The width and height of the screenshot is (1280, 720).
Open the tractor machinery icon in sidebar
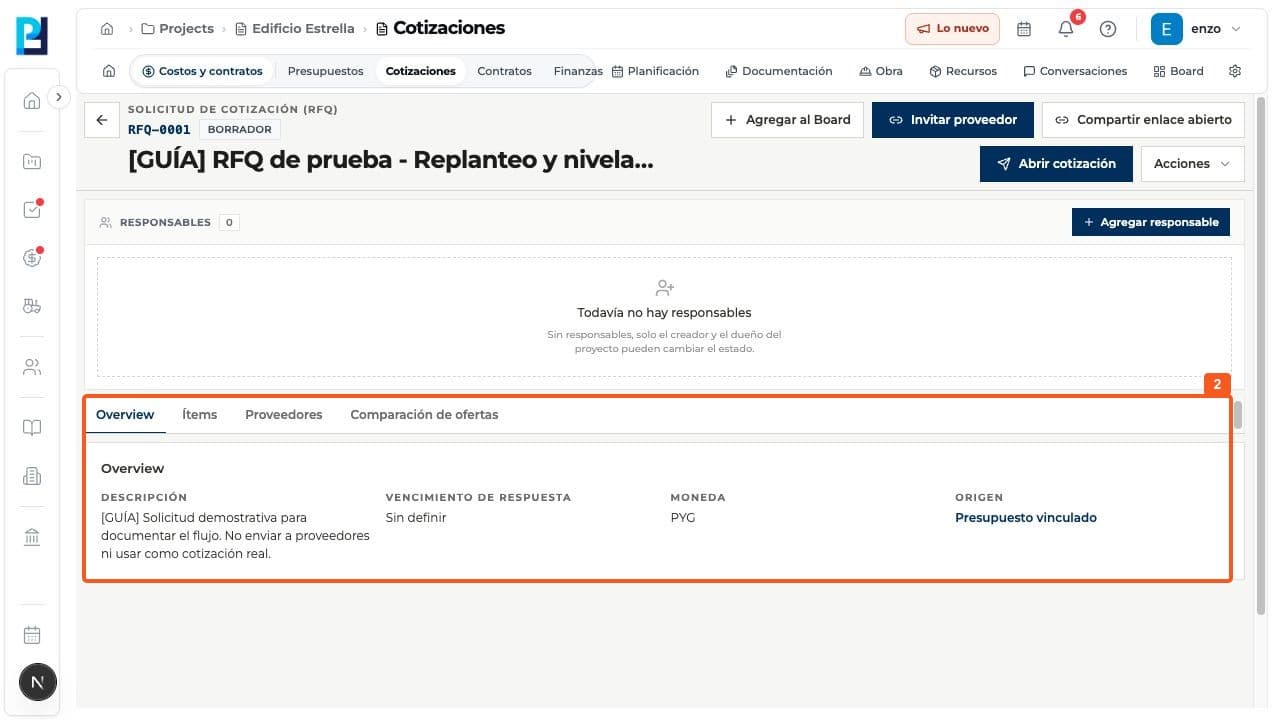(32, 307)
